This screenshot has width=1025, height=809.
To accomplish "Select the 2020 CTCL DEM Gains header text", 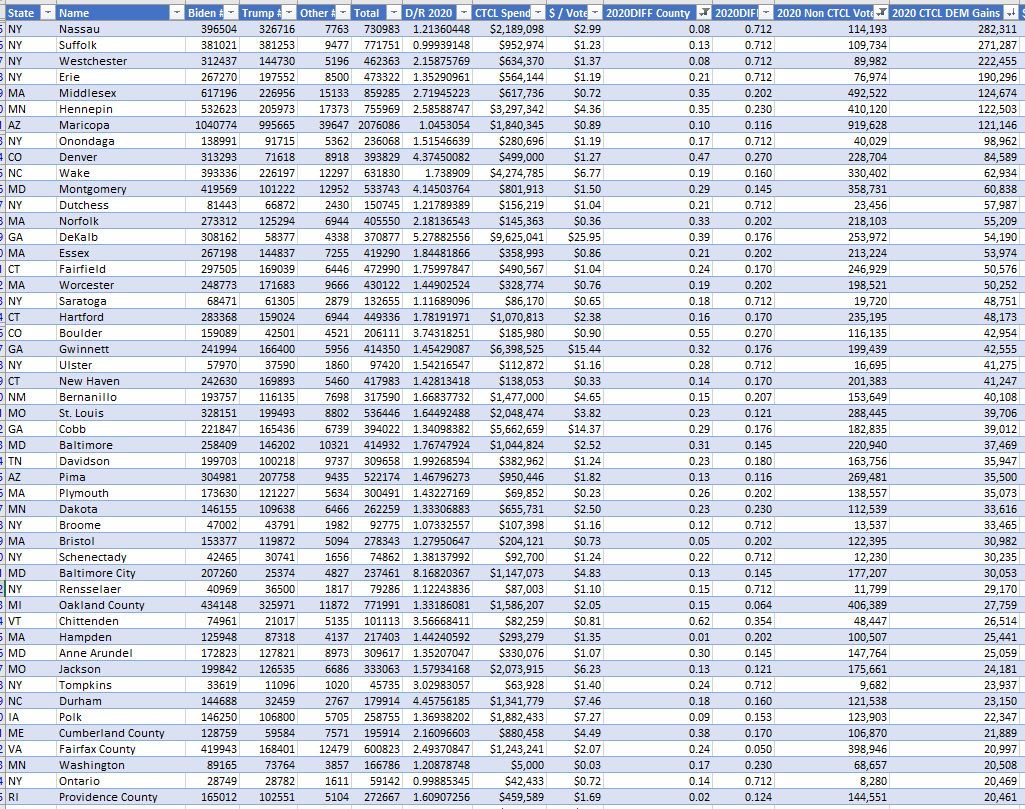I will point(946,13).
